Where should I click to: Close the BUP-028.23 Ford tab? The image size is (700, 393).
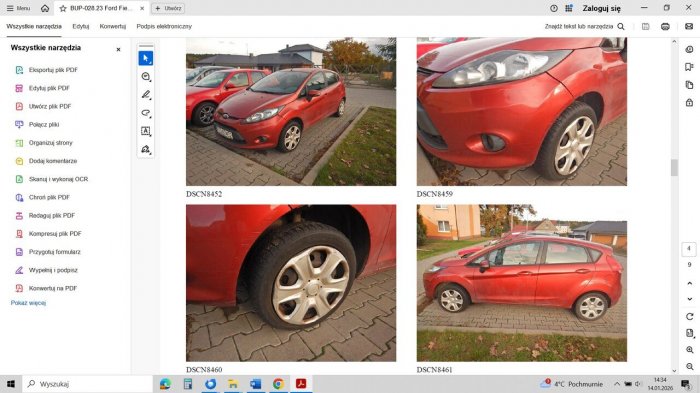[x=142, y=8]
